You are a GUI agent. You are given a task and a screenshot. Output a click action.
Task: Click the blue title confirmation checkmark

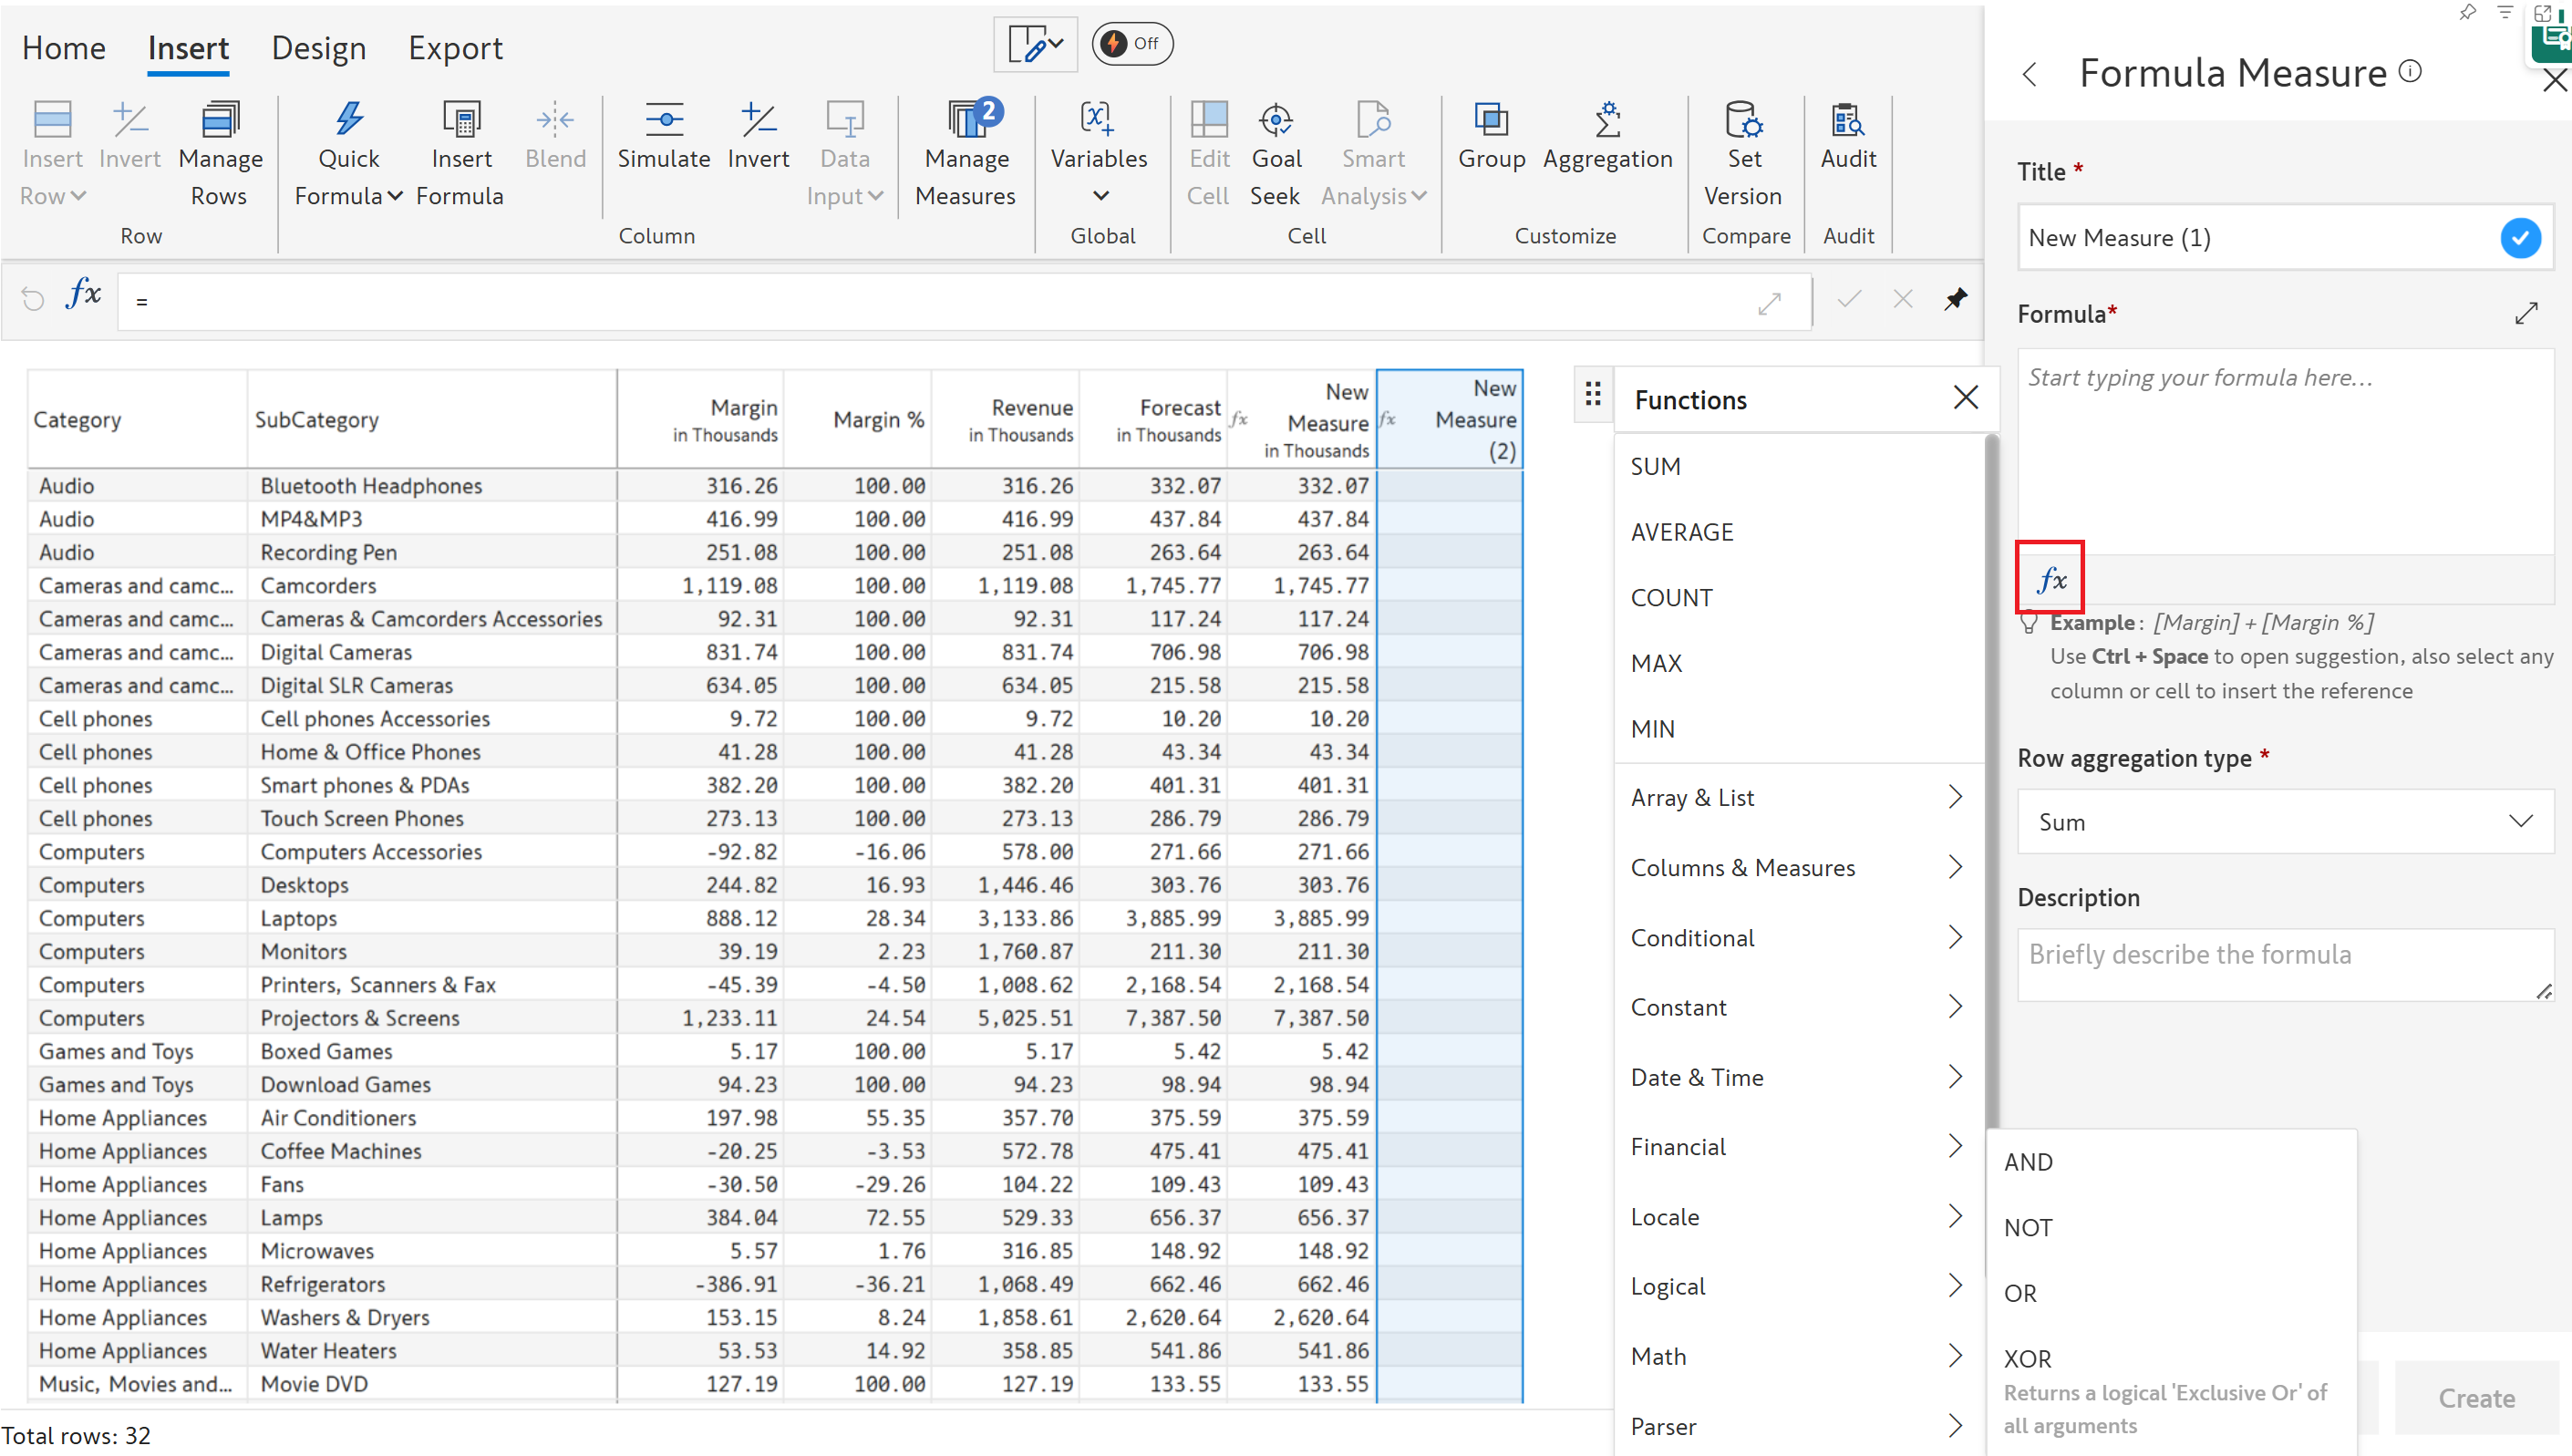(x=2519, y=238)
